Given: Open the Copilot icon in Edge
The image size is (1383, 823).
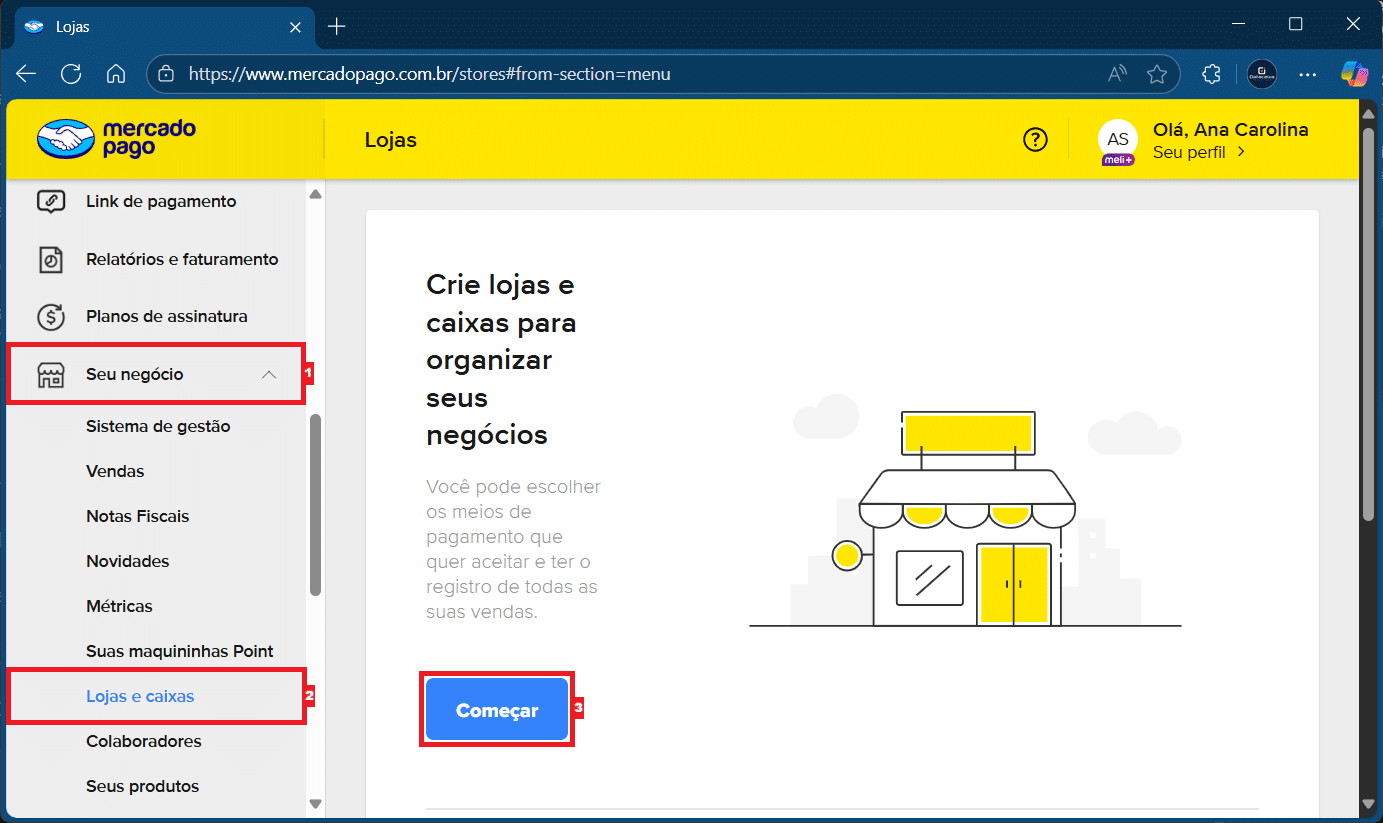Looking at the screenshot, I should [1354, 74].
